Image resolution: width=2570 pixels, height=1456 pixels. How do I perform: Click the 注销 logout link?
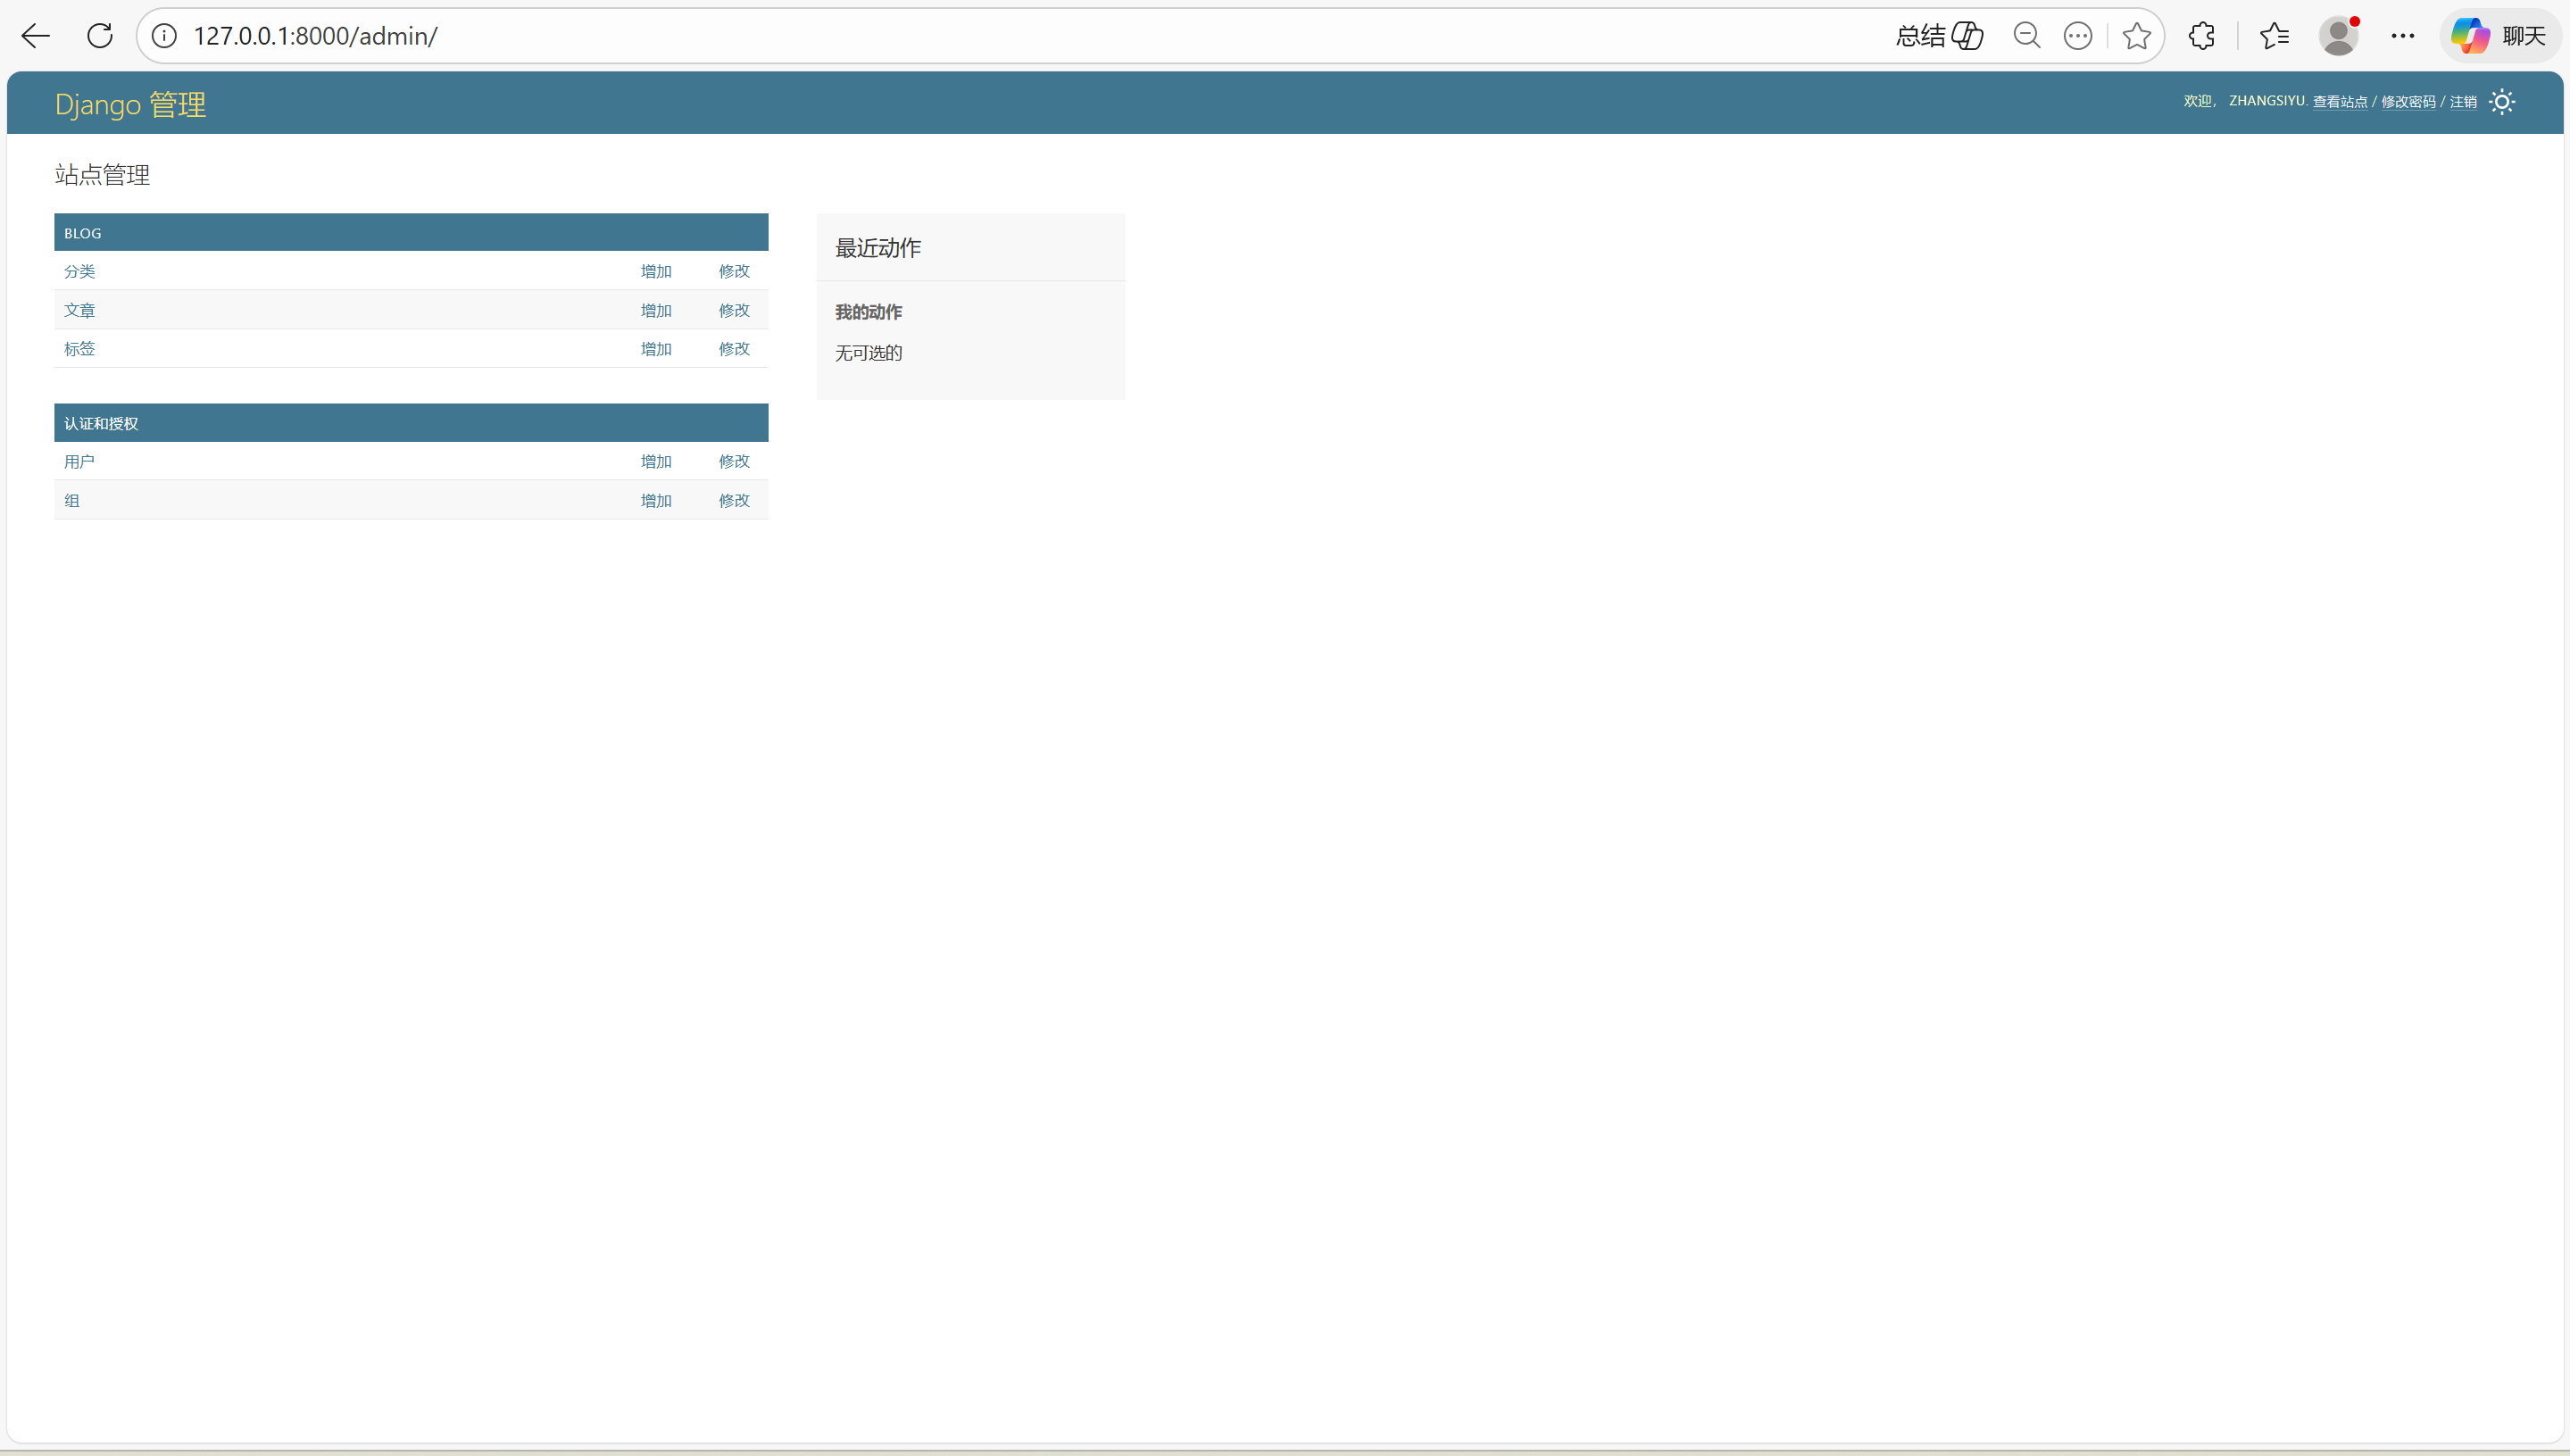2462,102
